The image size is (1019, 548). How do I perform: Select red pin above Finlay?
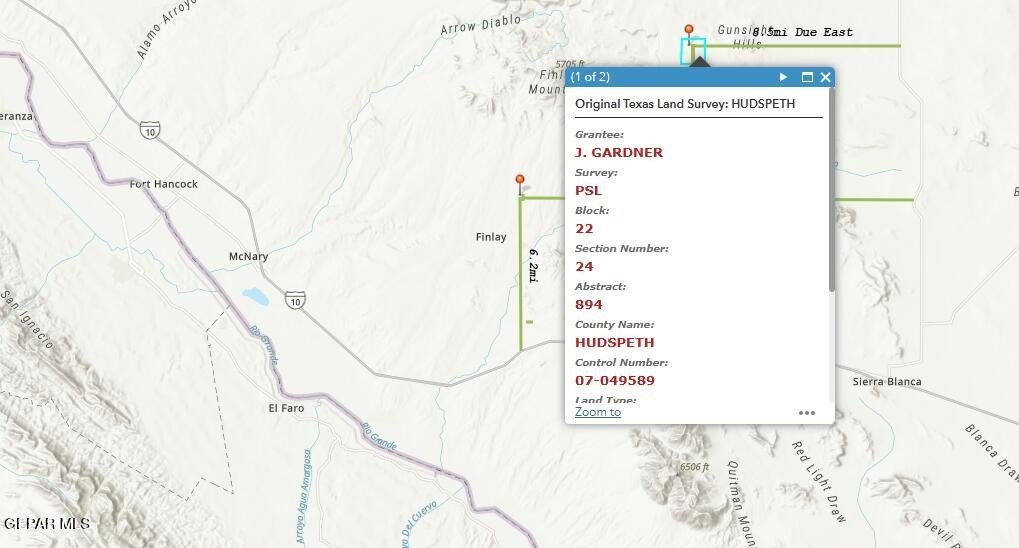coord(519,181)
